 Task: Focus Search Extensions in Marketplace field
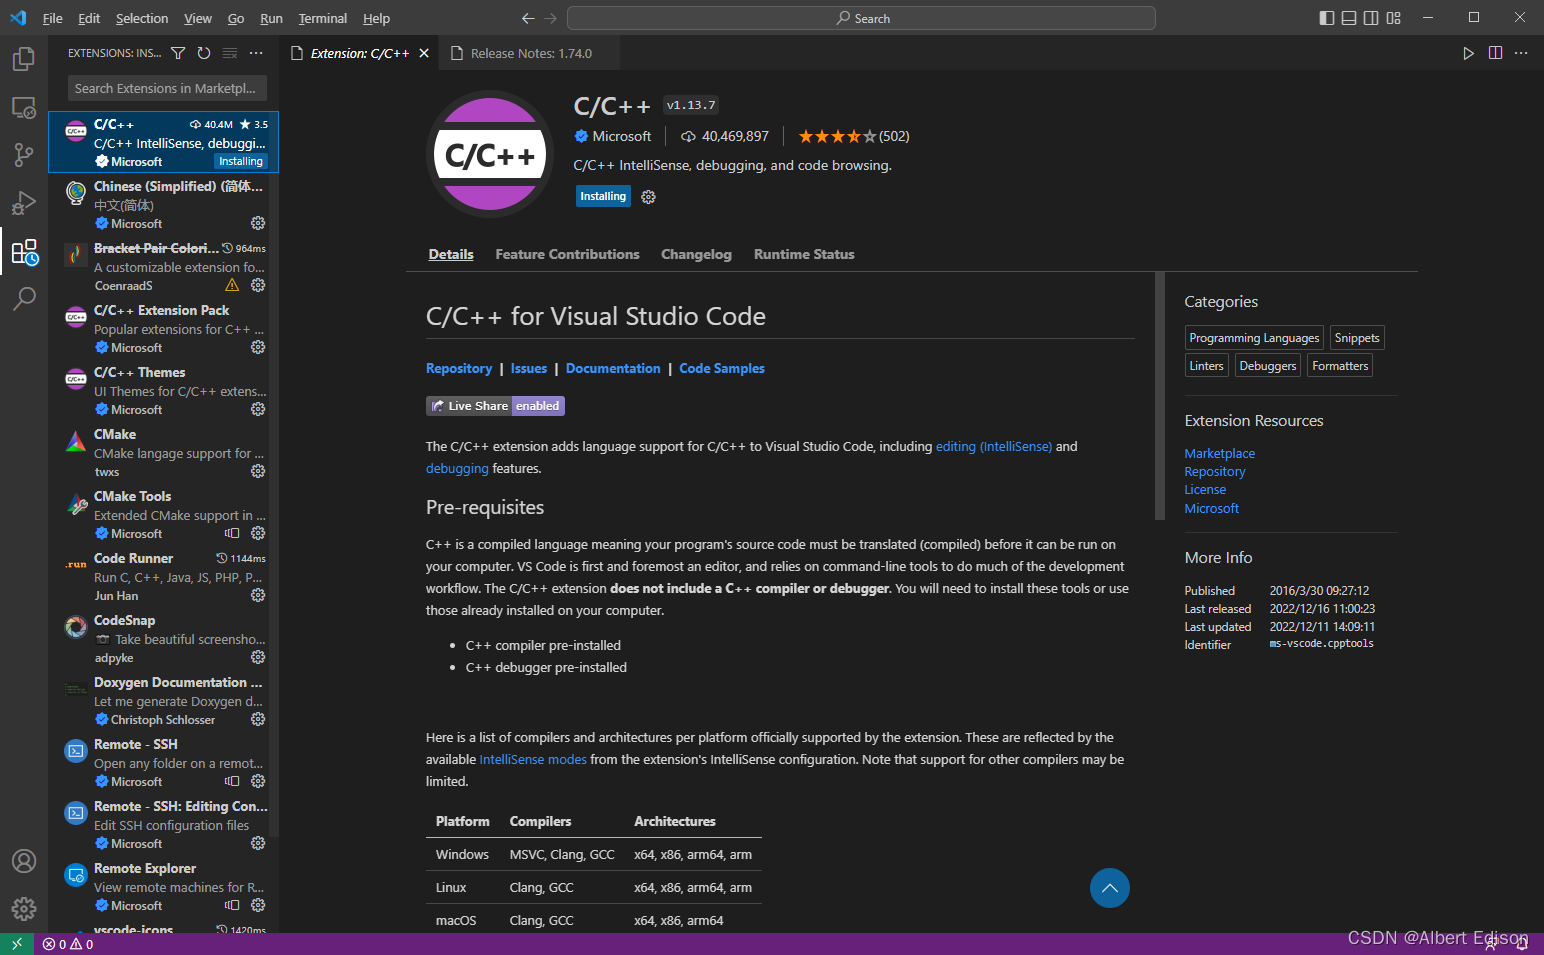[167, 88]
